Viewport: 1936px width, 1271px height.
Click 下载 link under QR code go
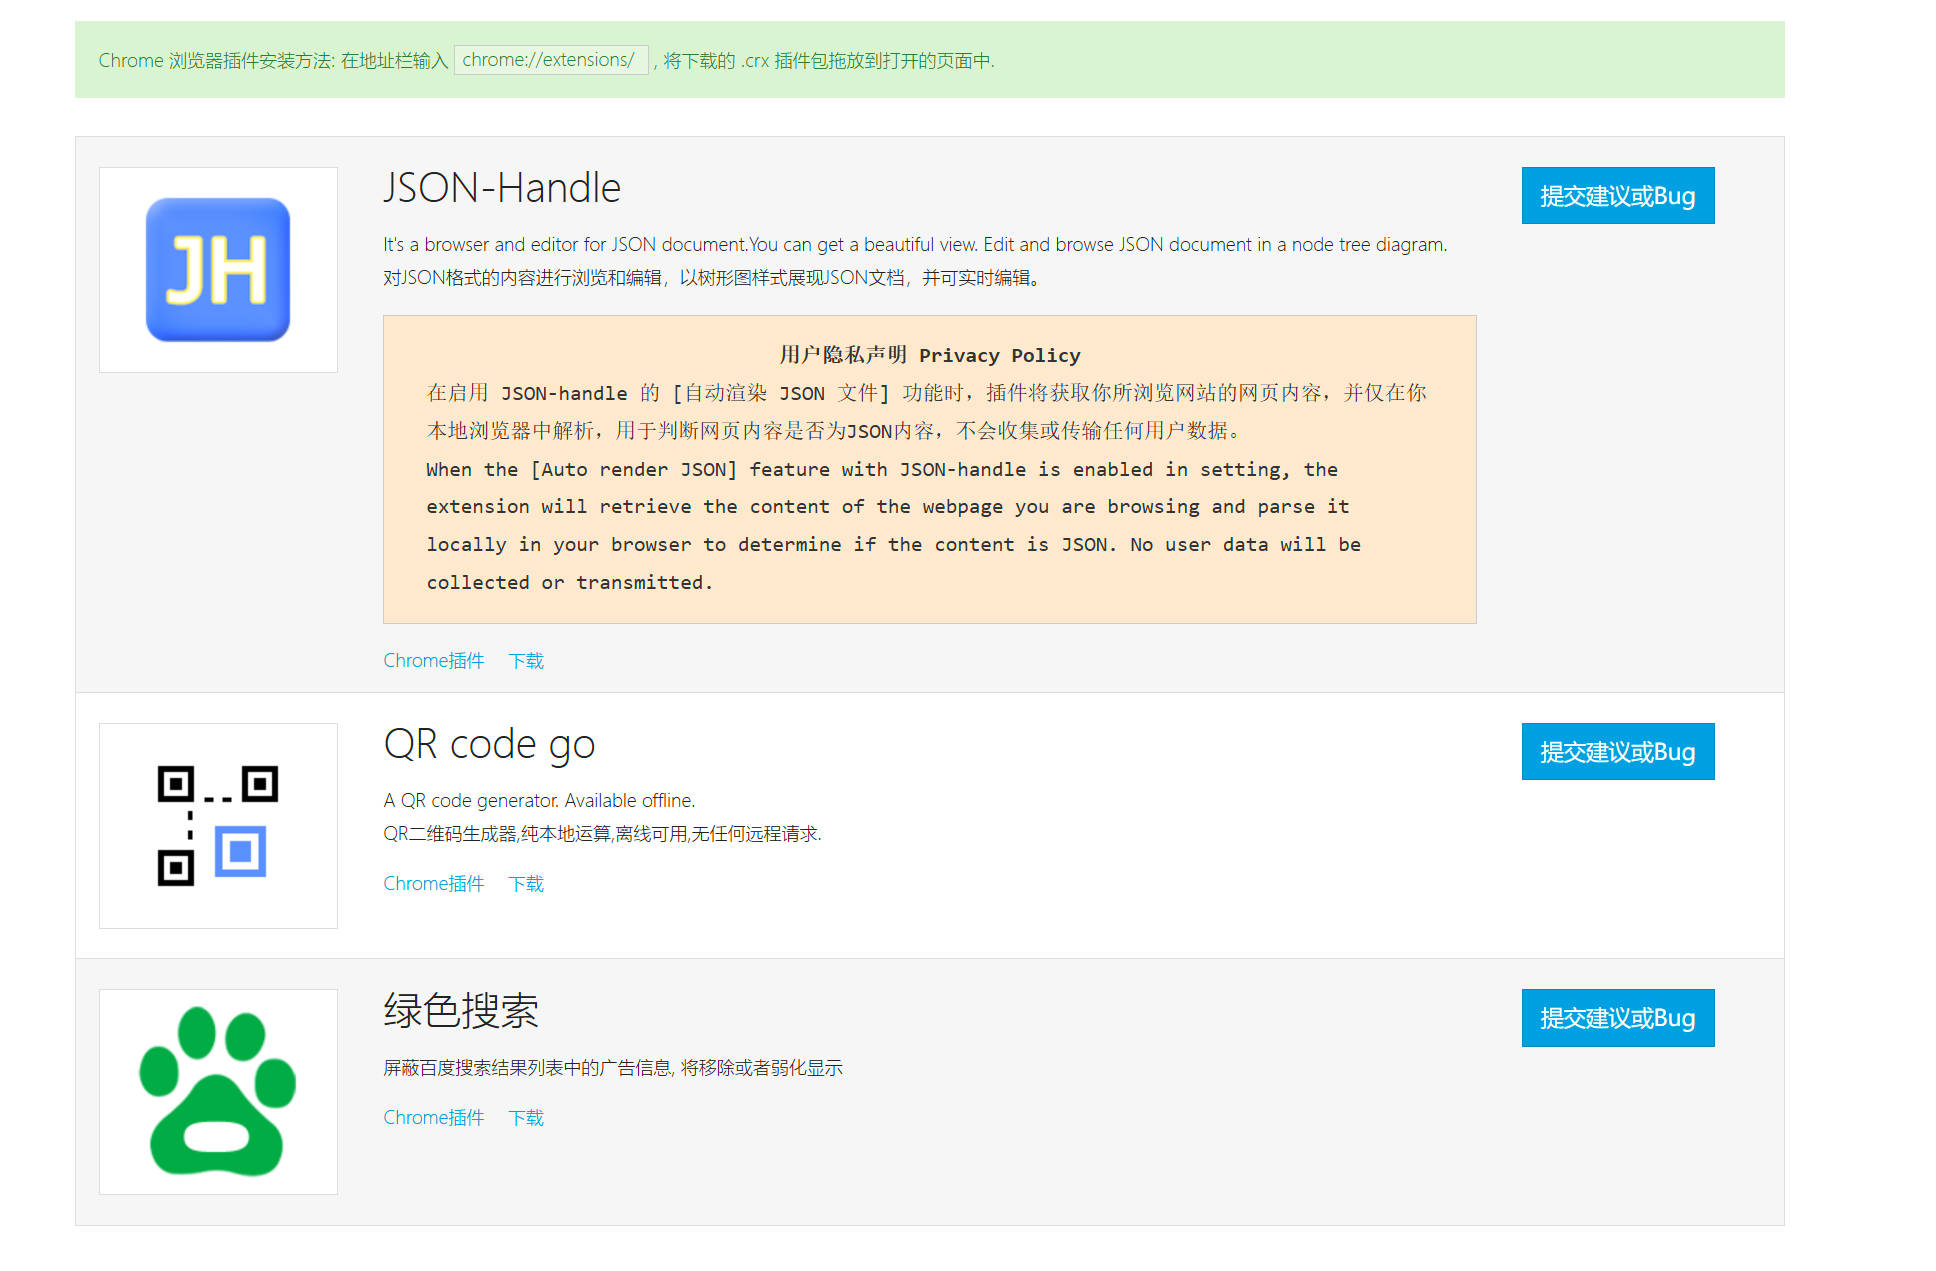(x=526, y=883)
